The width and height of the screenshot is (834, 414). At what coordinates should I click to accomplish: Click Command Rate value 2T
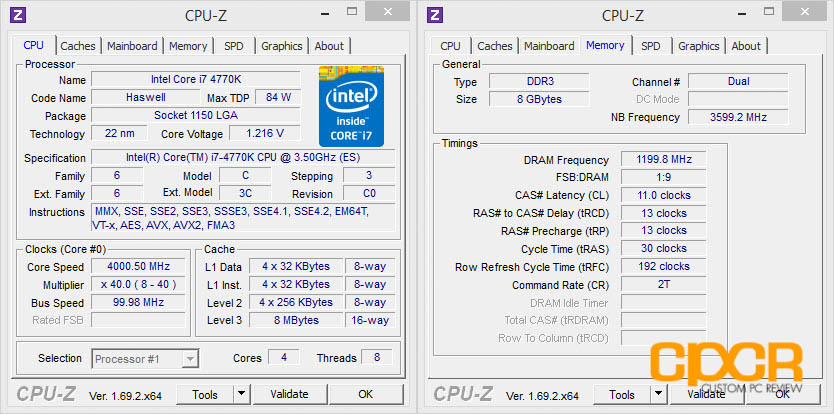point(664,284)
